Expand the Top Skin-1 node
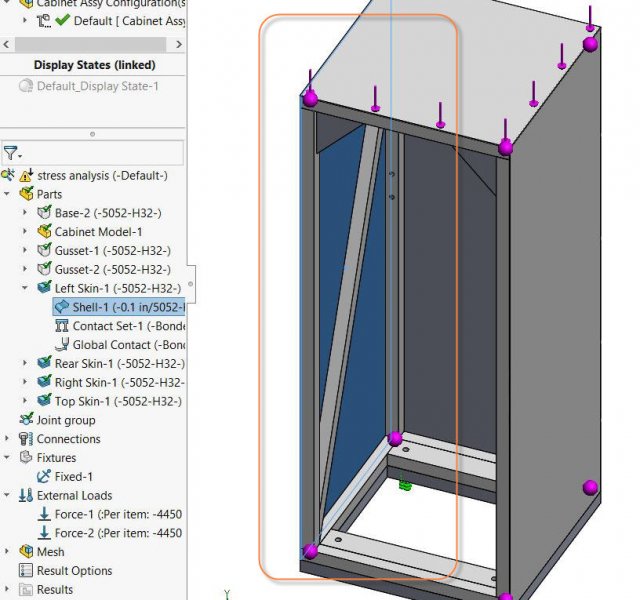The height and width of the screenshot is (600, 640). pyautogui.click(x=25, y=400)
